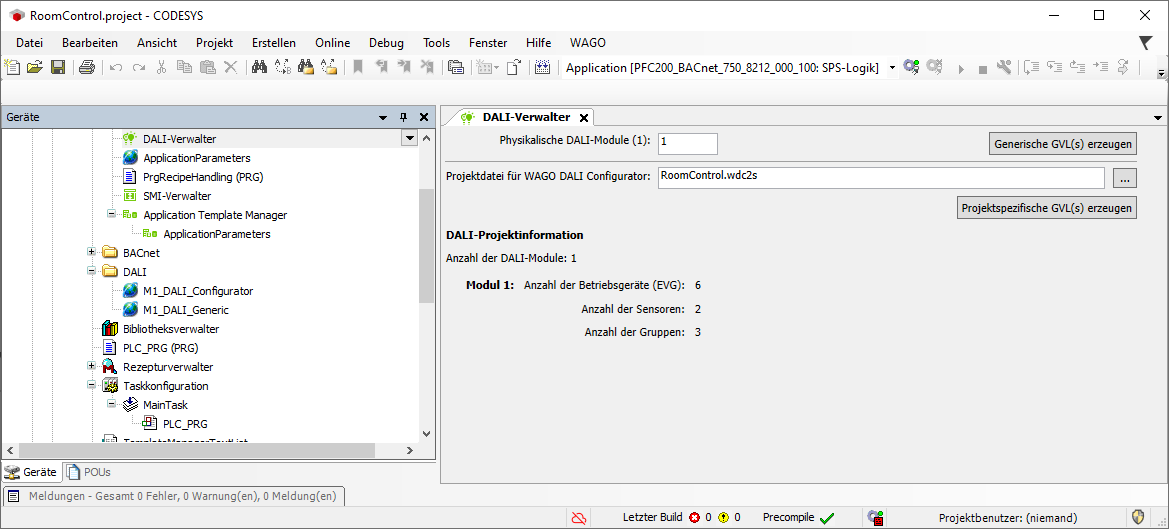This screenshot has height=529, width=1169.
Task: Select PrgRecipeHandling (PRG) in the tree
Action: 203,177
